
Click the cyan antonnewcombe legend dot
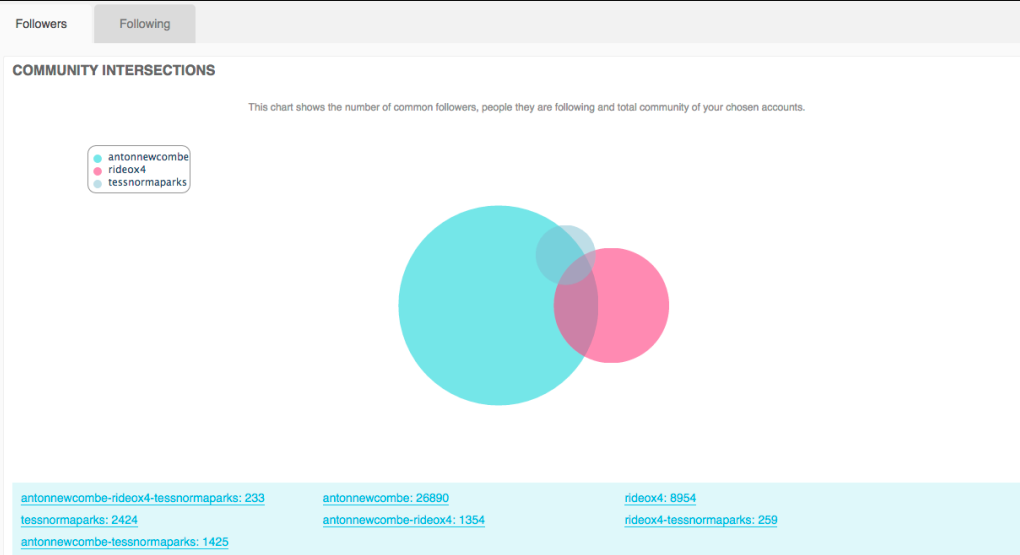(98, 158)
